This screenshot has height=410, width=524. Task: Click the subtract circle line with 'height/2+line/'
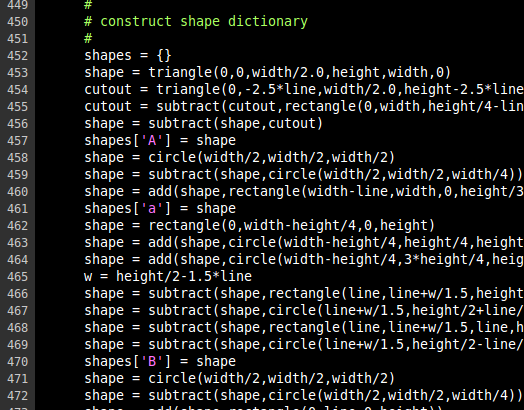click(304, 311)
